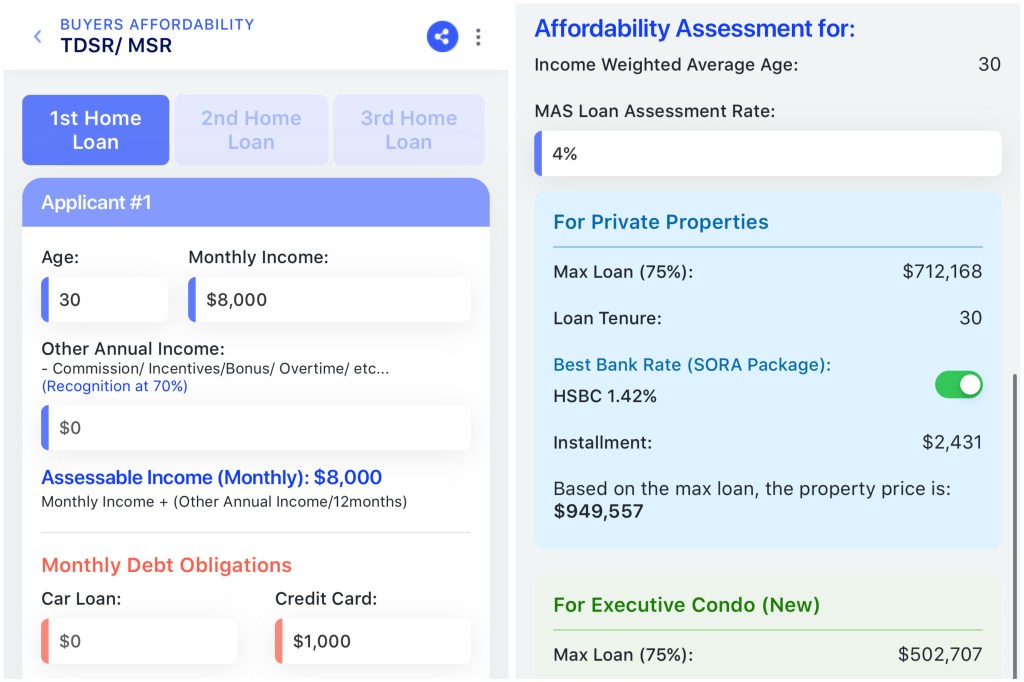Edit the Monthly Income field
Viewport: 1024px width, 682px height.
pyautogui.click(x=330, y=300)
